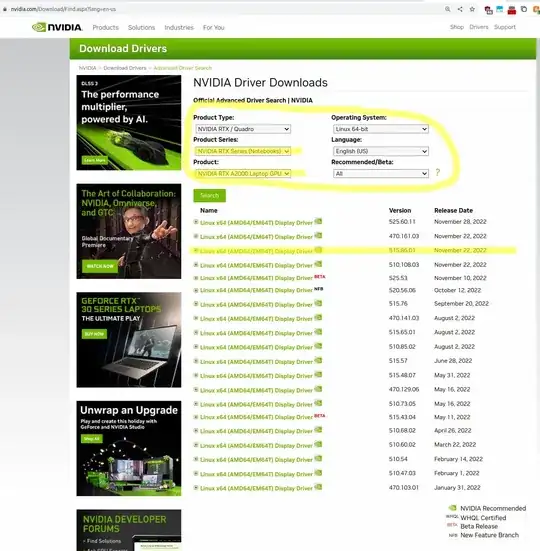Click the NFB badge on the 520.56.06 row
Image resolution: width=540 pixels, height=551 pixels.
(318, 289)
